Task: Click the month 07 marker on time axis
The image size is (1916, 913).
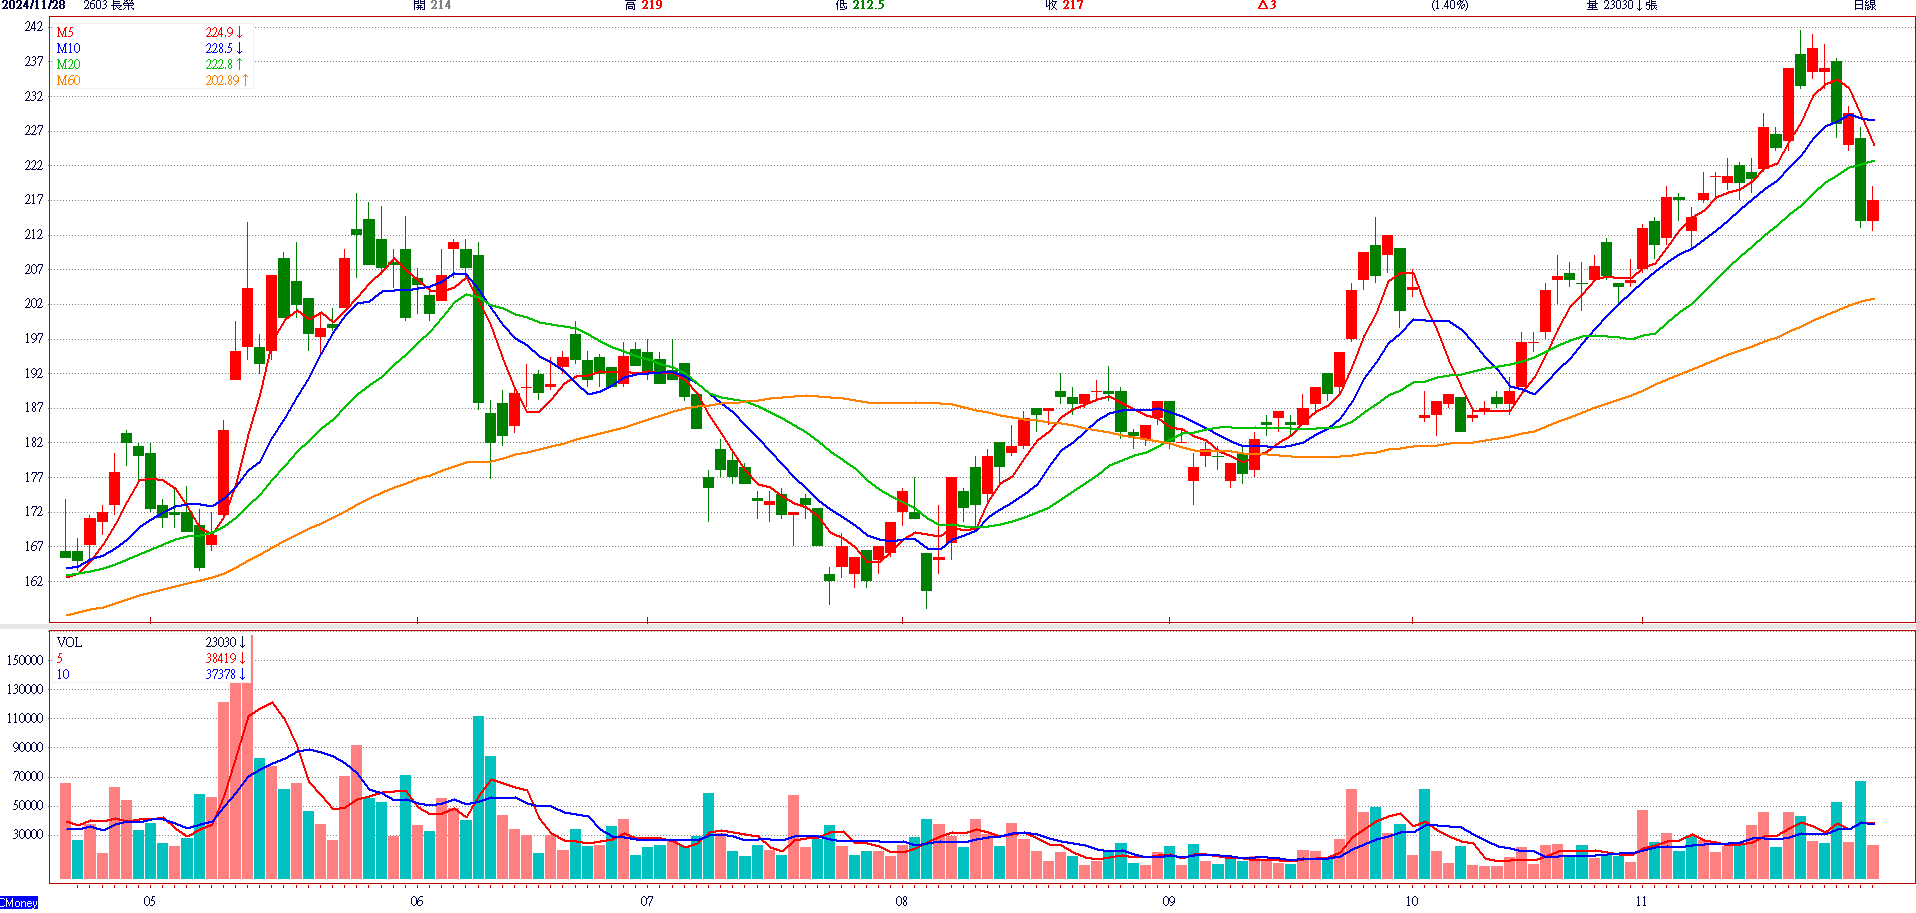Action: 647,902
